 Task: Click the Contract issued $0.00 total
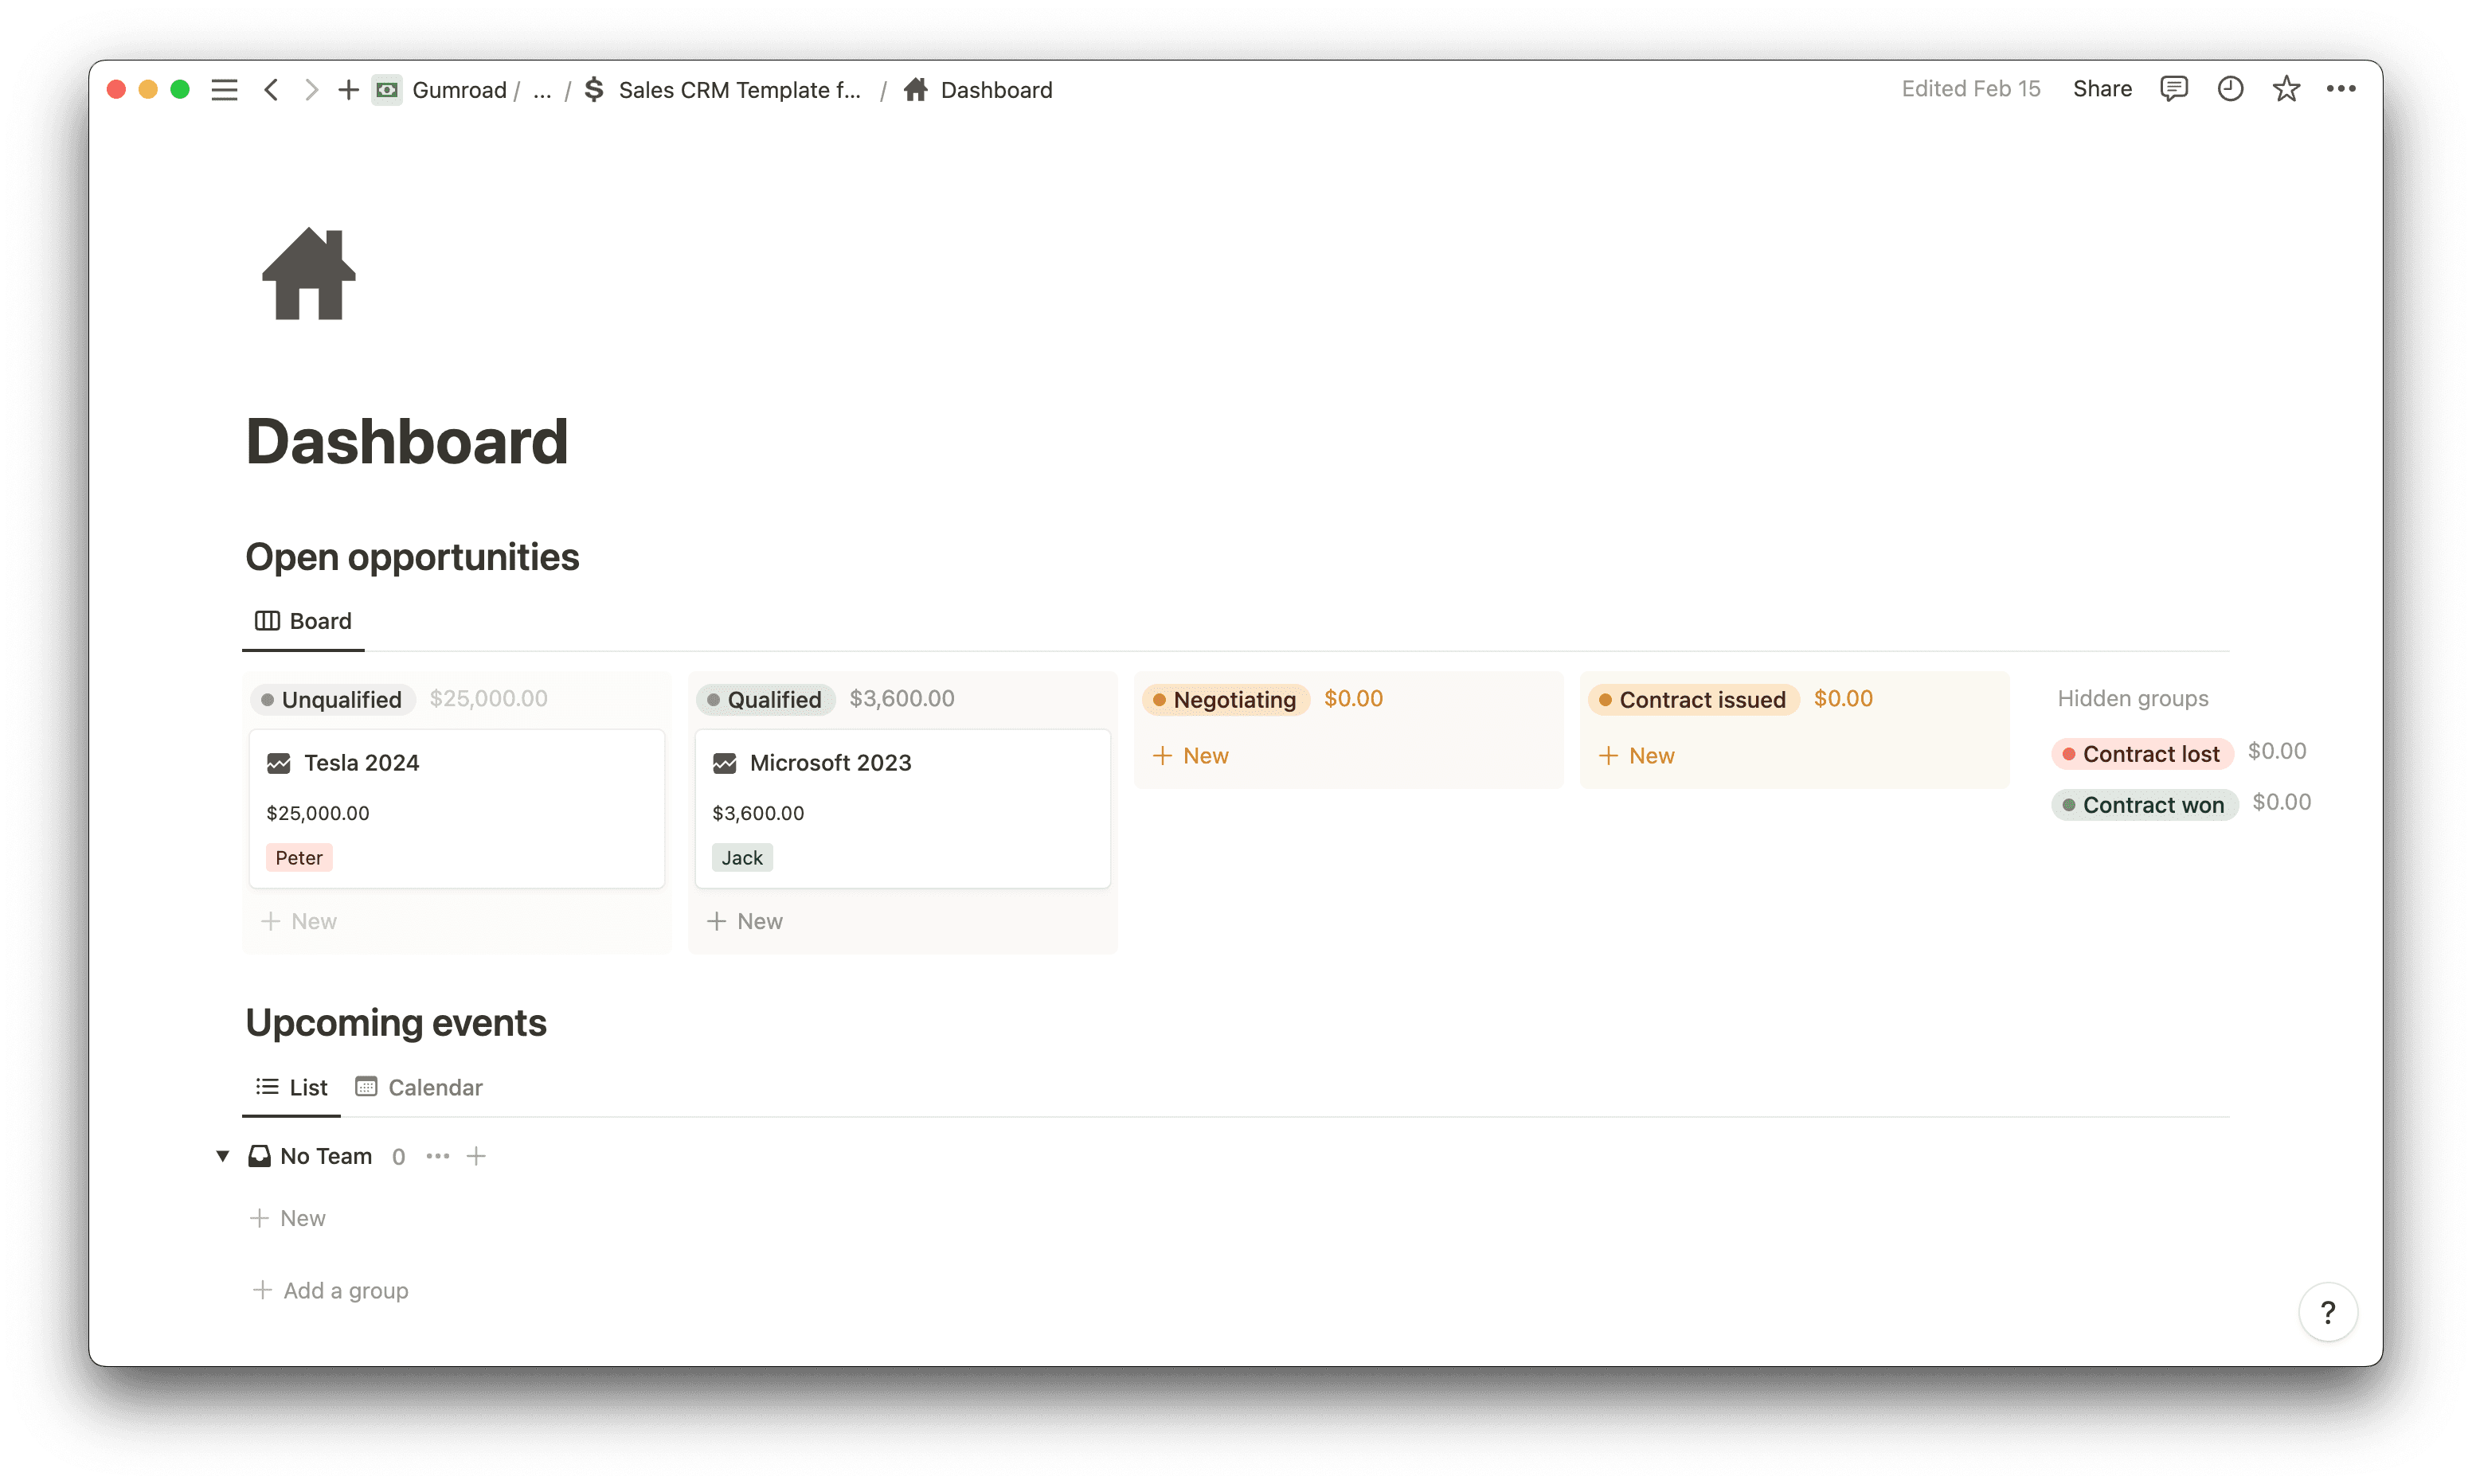pyautogui.click(x=1844, y=699)
